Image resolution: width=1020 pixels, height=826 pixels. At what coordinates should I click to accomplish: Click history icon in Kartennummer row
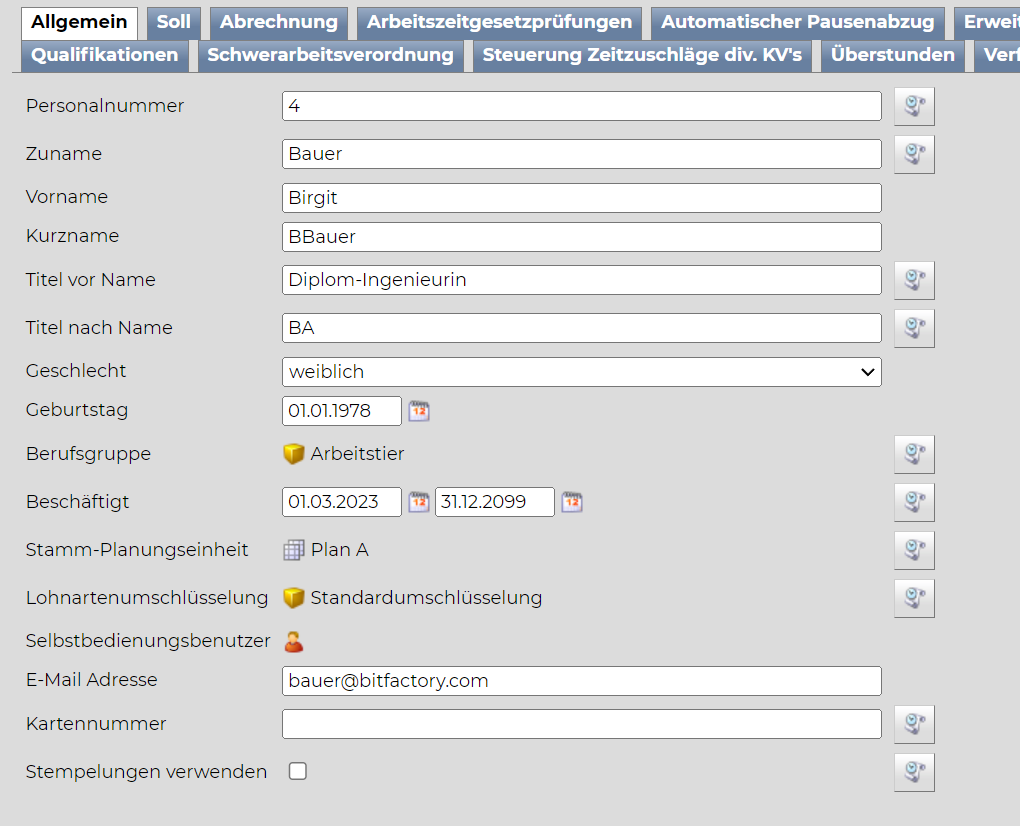pyautogui.click(x=913, y=724)
